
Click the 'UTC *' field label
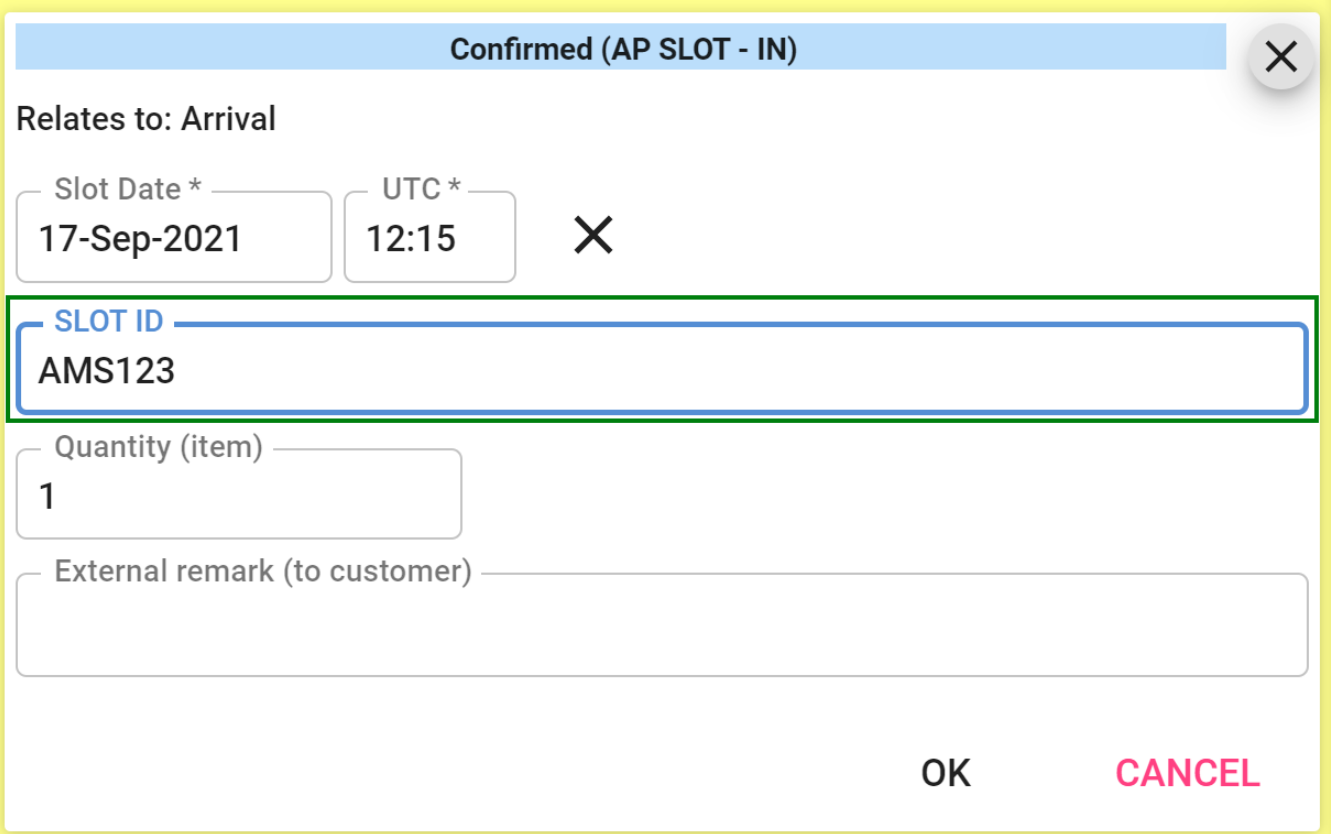point(421,188)
